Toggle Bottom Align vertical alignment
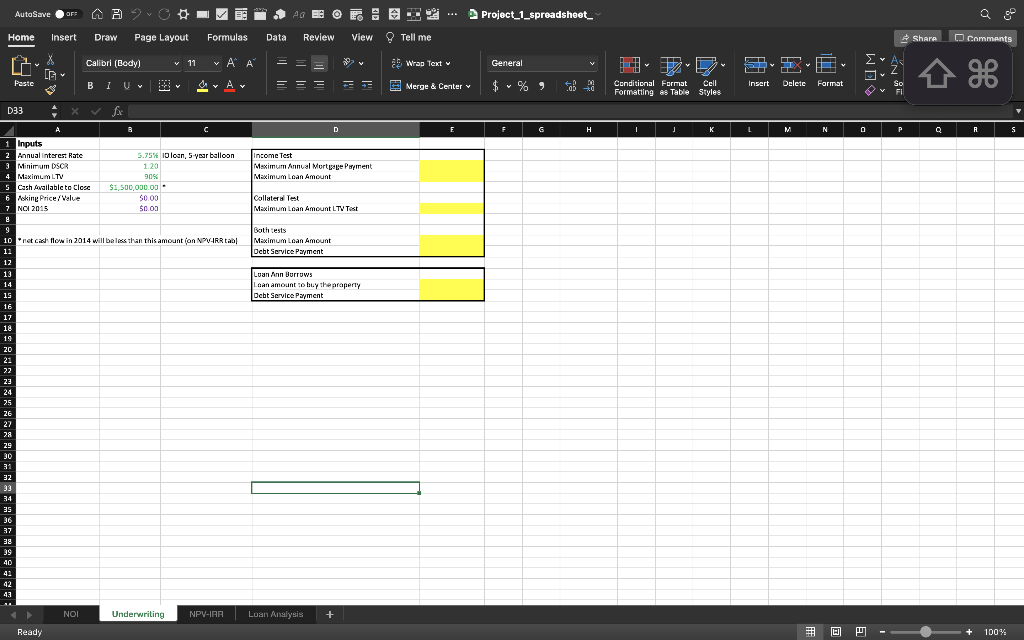This screenshot has width=1024, height=640. pyautogui.click(x=319, y=63)
